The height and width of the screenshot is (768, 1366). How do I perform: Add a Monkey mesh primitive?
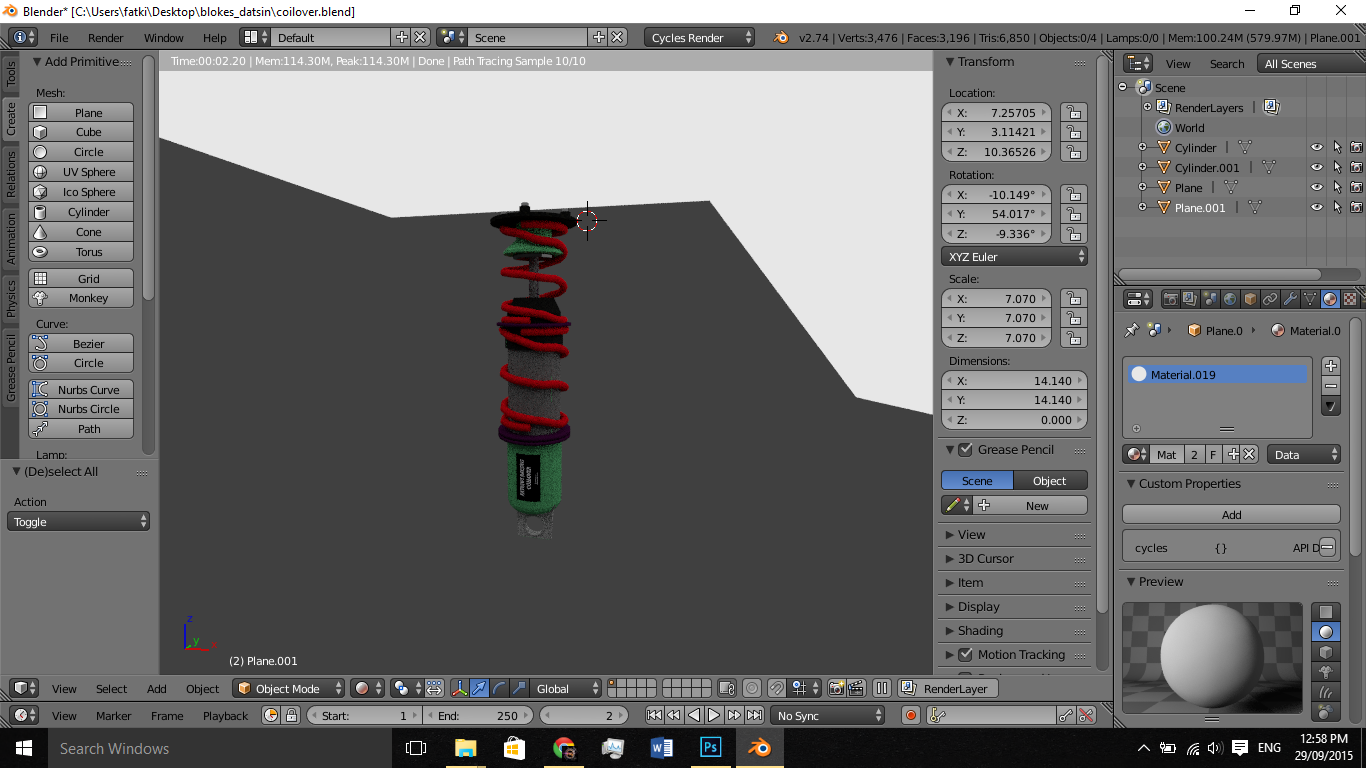point(81,298)
